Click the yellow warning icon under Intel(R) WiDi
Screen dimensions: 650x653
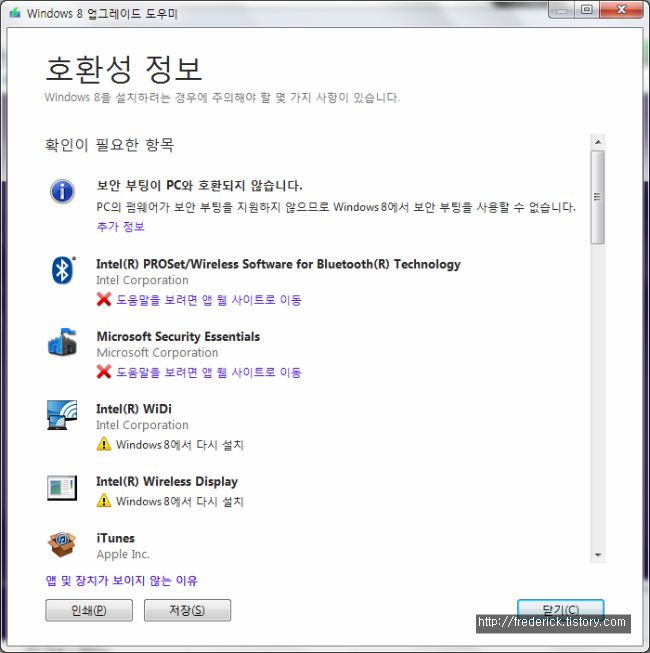(x=104, y=444)
